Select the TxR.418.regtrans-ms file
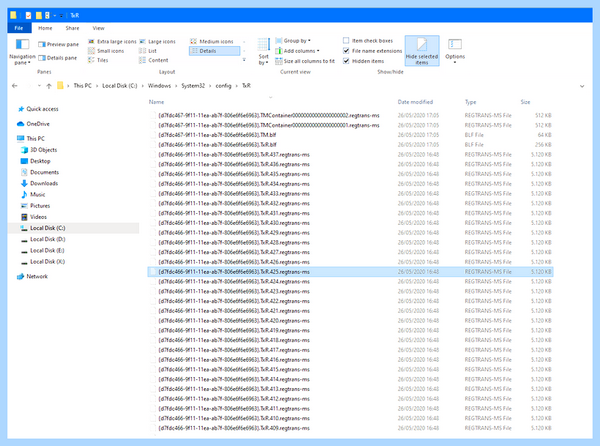This screenshot has width=600, height=446. pos(350,340)
